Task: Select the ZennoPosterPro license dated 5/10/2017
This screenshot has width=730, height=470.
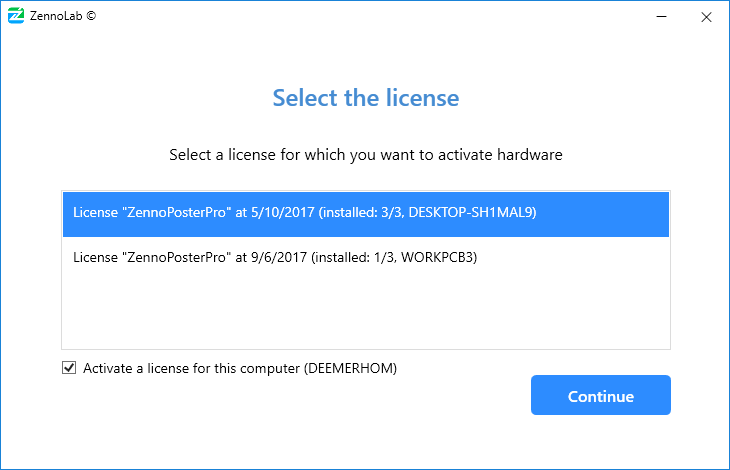Action: (x=366, y=214)
